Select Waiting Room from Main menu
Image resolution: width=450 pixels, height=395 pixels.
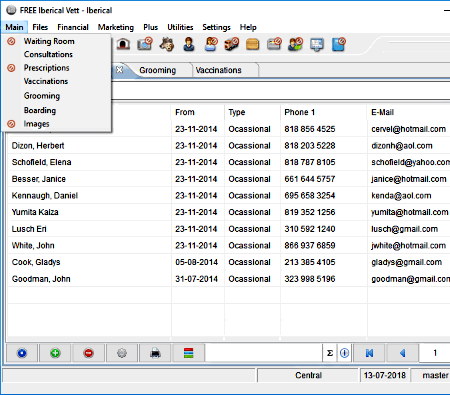57,41
